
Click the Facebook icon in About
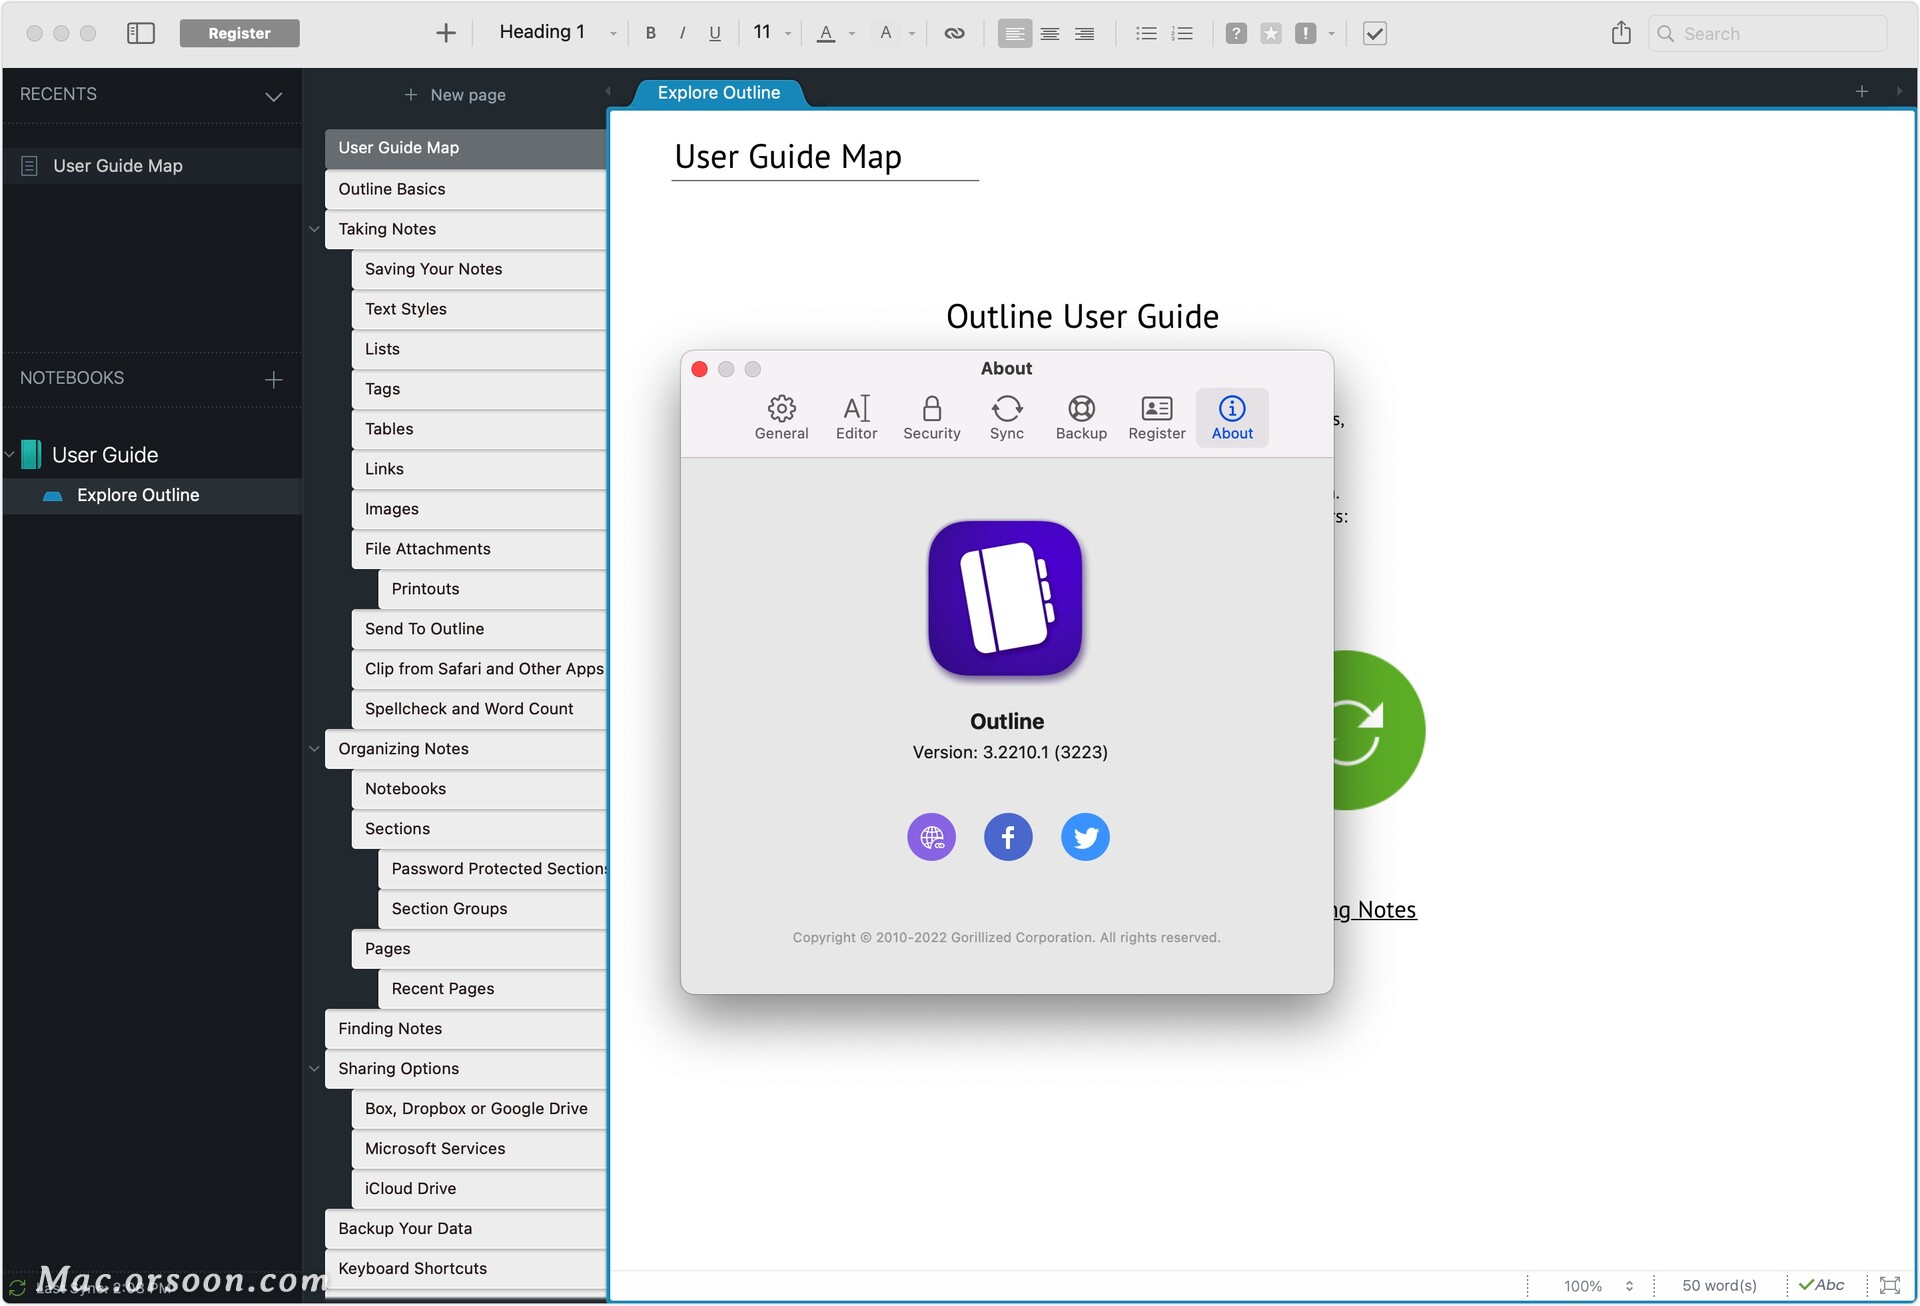[x=1007, y=837]
